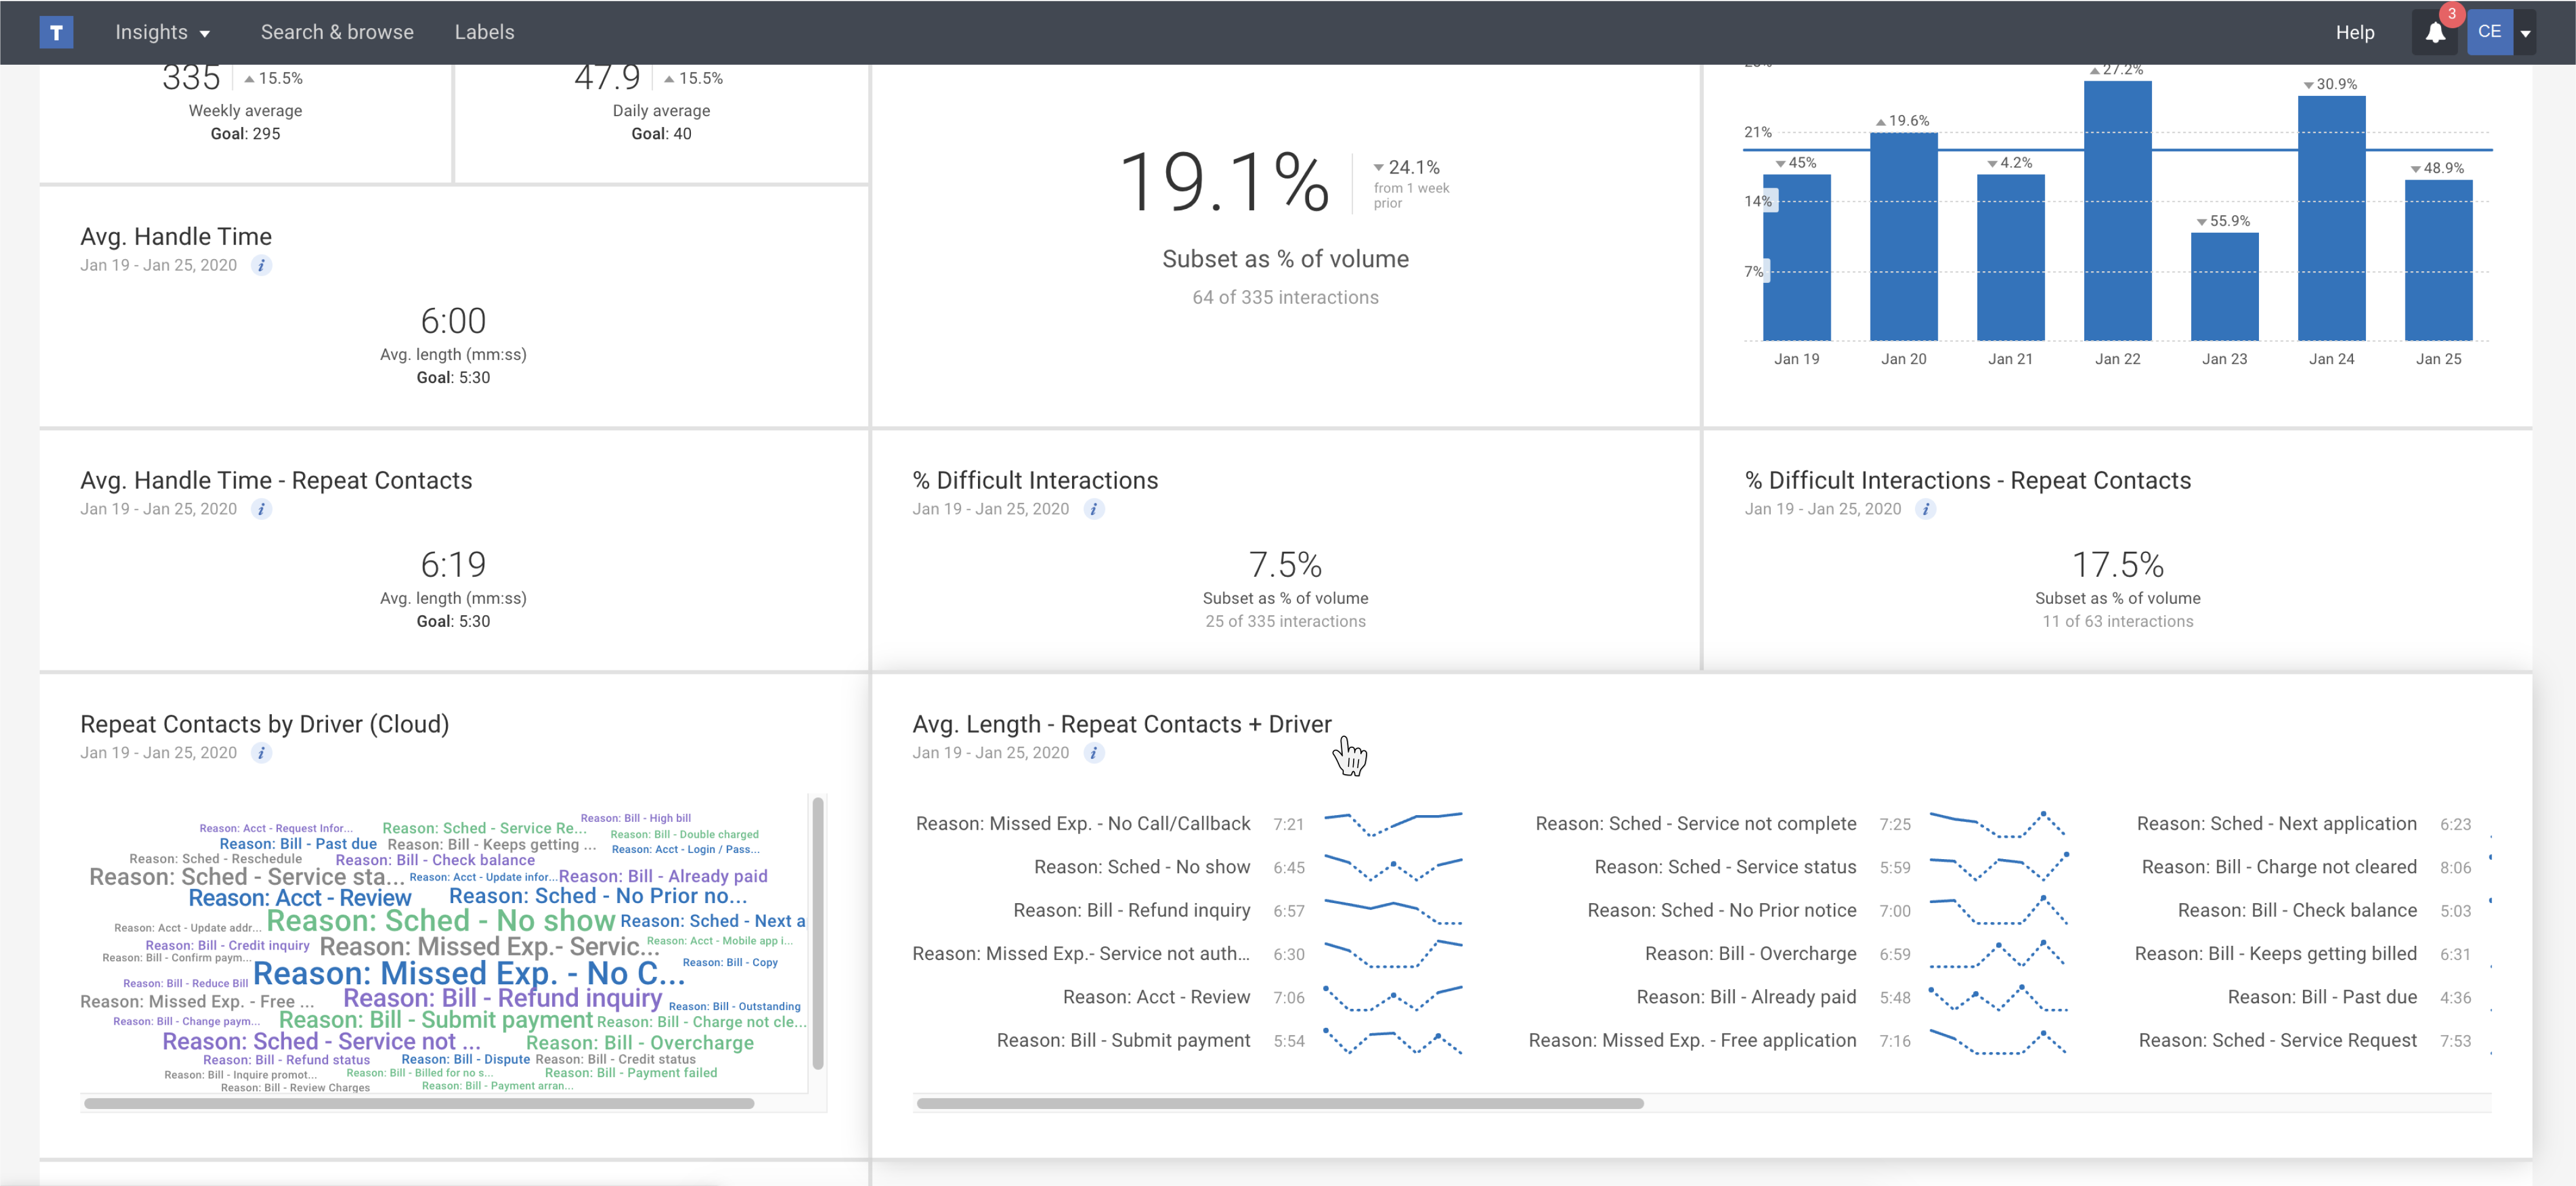Click info icon under % Difficult Interactions - Repeat Contacts
The width and height of the screenshot is (2576, 1186).
1925,509
